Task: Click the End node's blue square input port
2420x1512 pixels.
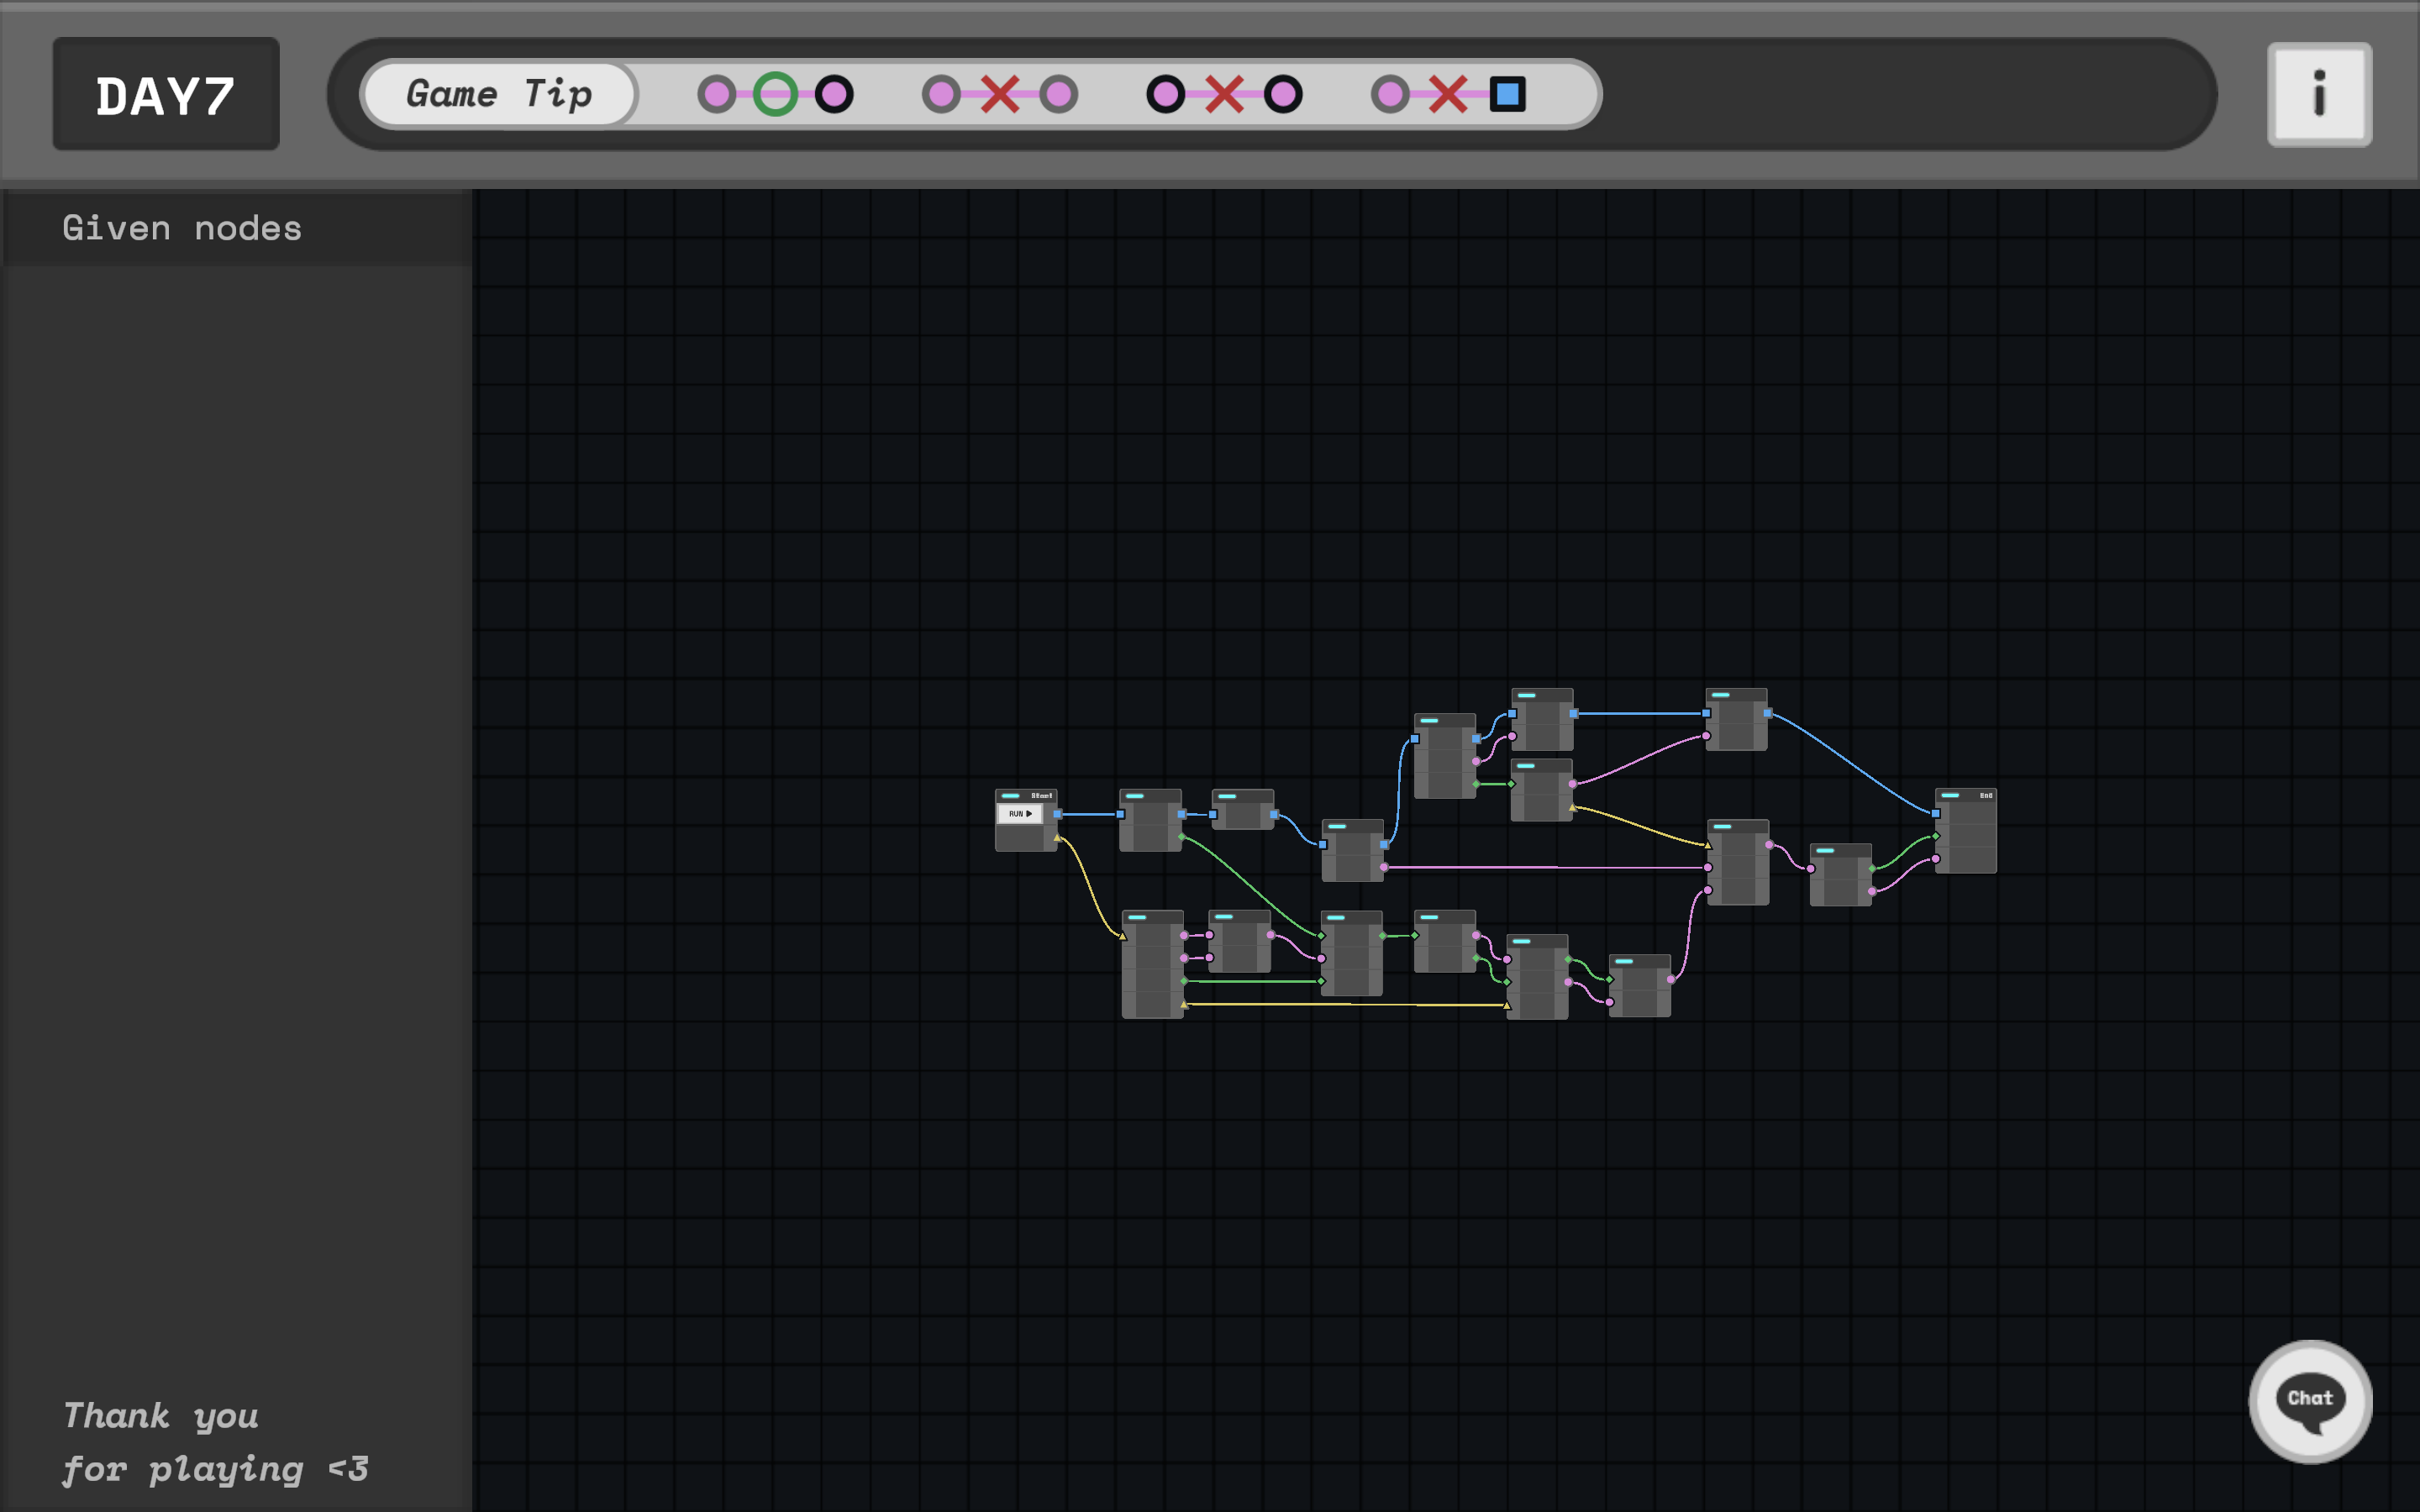Action: click(1936, 814)
